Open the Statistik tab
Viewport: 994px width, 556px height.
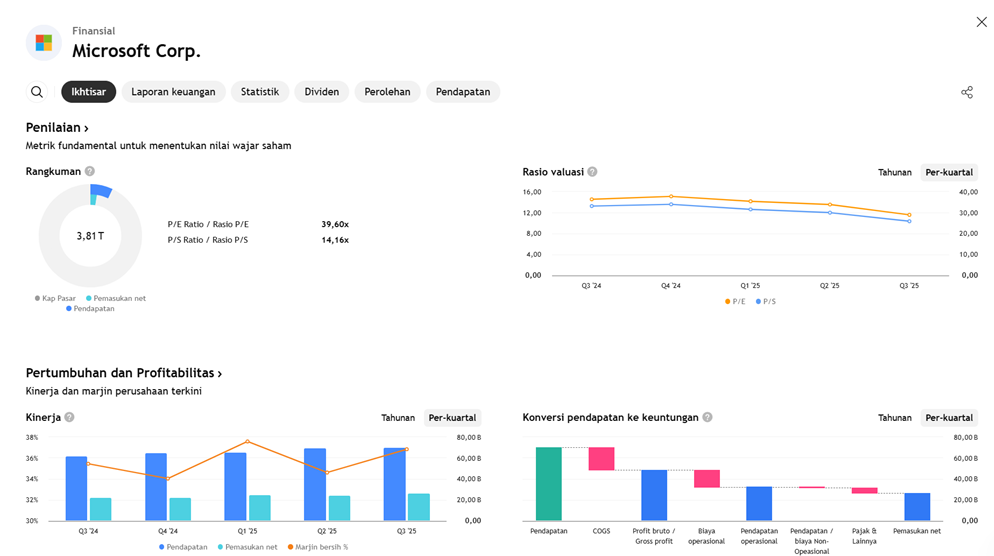pos(260,92)
